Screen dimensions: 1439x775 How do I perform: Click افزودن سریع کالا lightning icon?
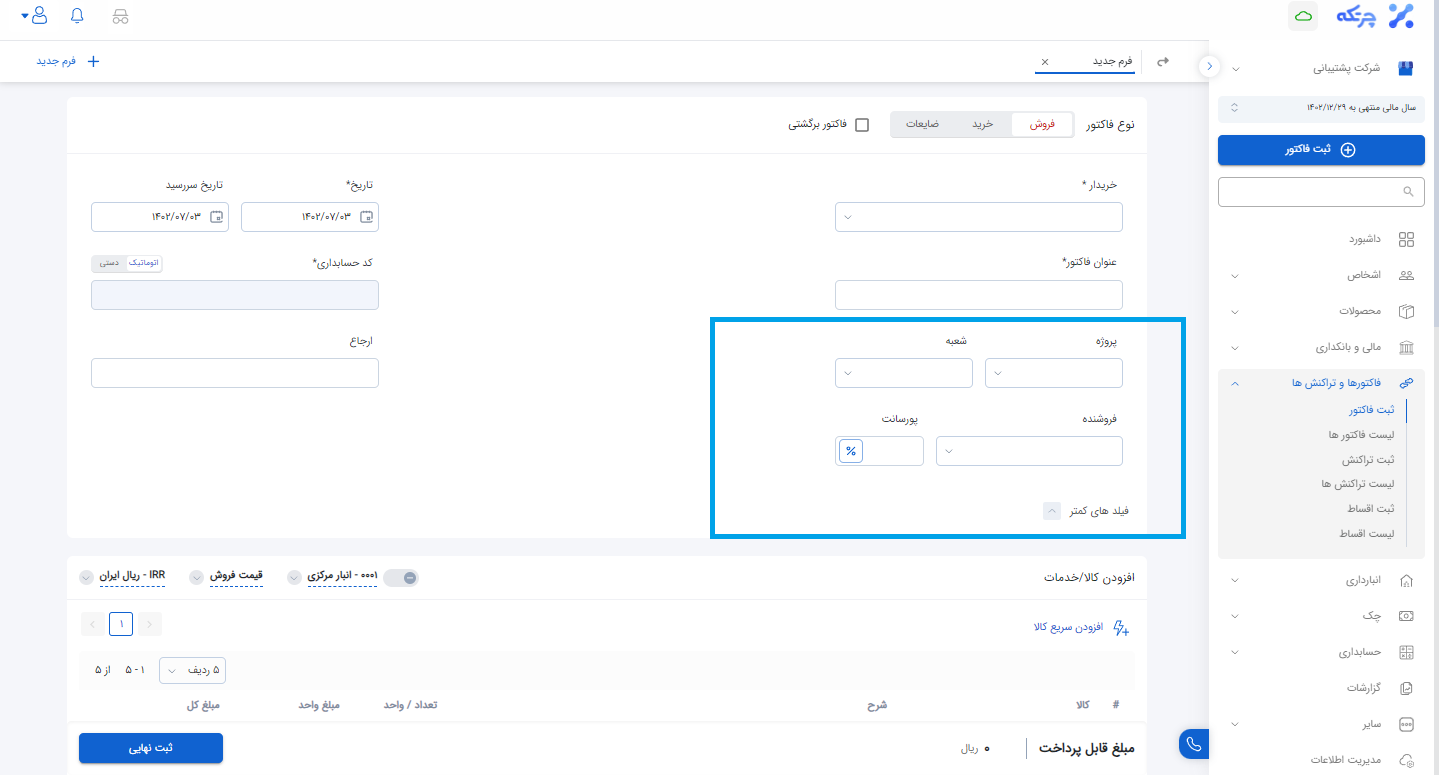1120,628
